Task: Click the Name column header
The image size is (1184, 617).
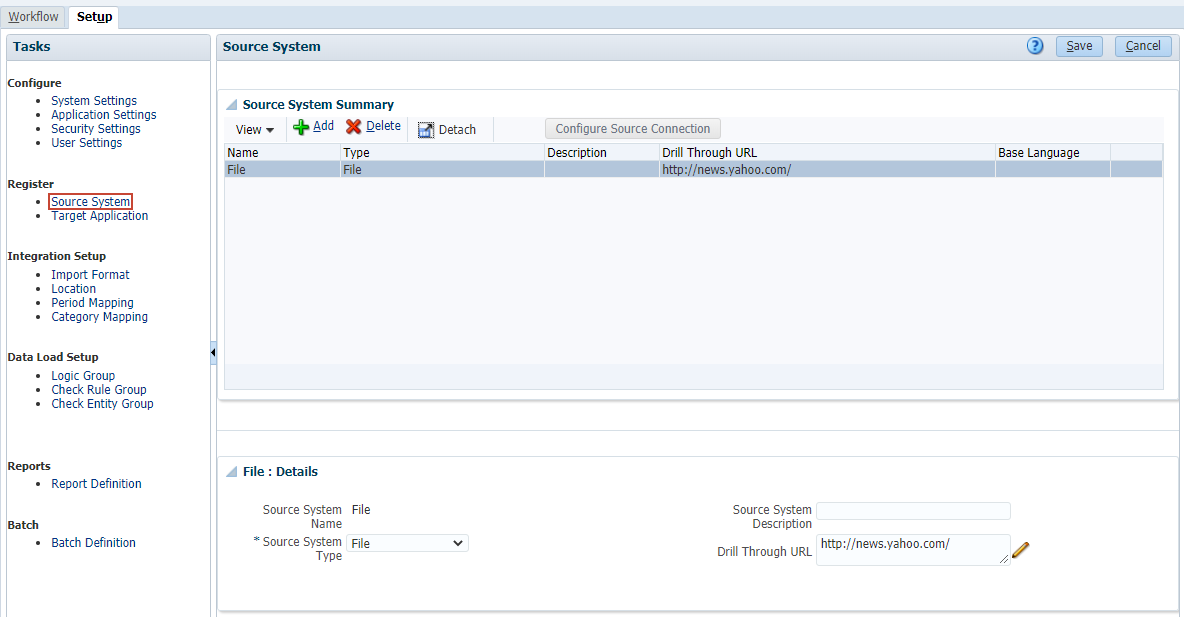Action: click(282, 153)
